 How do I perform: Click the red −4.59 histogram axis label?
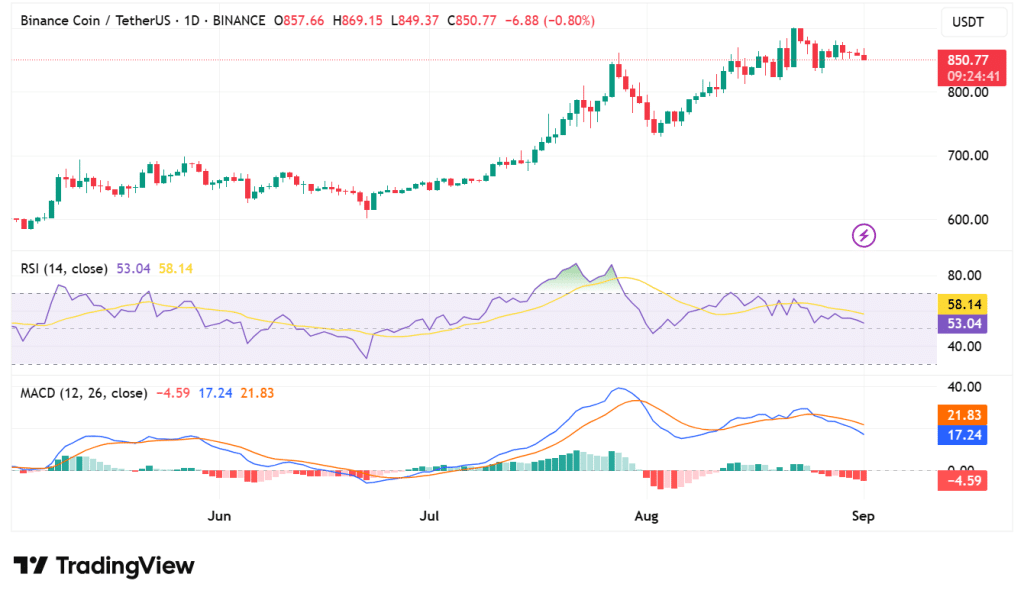pyautogui.click(x=963, y=481)
